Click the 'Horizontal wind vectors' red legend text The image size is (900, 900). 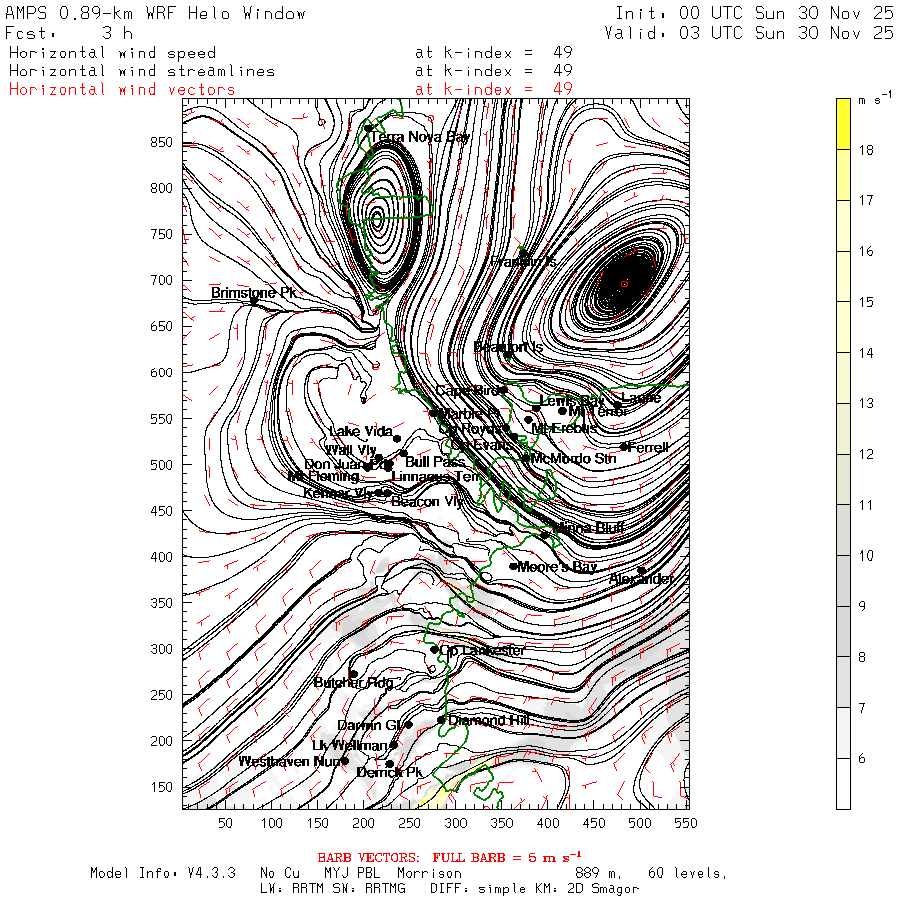pyautogui.click(x=122, y=90)
